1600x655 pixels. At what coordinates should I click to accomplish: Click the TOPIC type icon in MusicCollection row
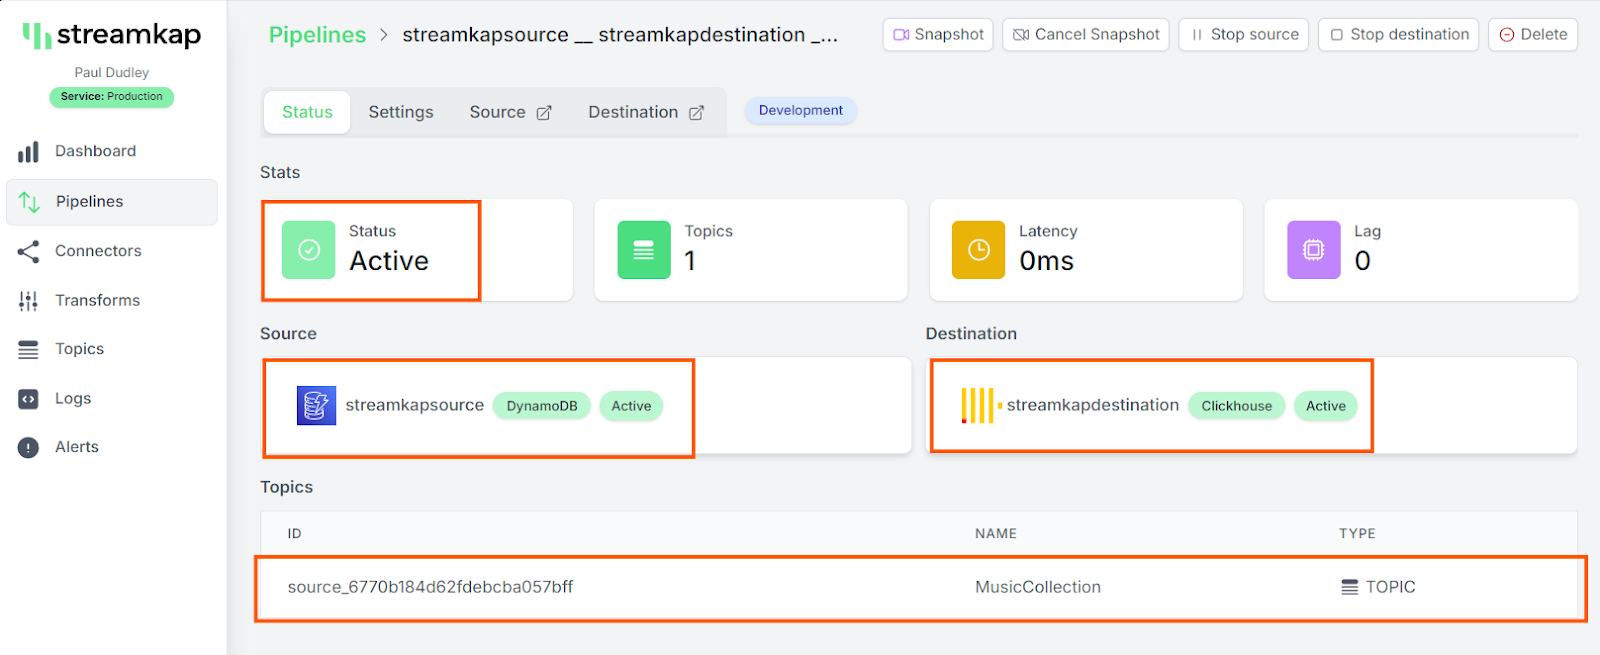[x=1350, y=587]
